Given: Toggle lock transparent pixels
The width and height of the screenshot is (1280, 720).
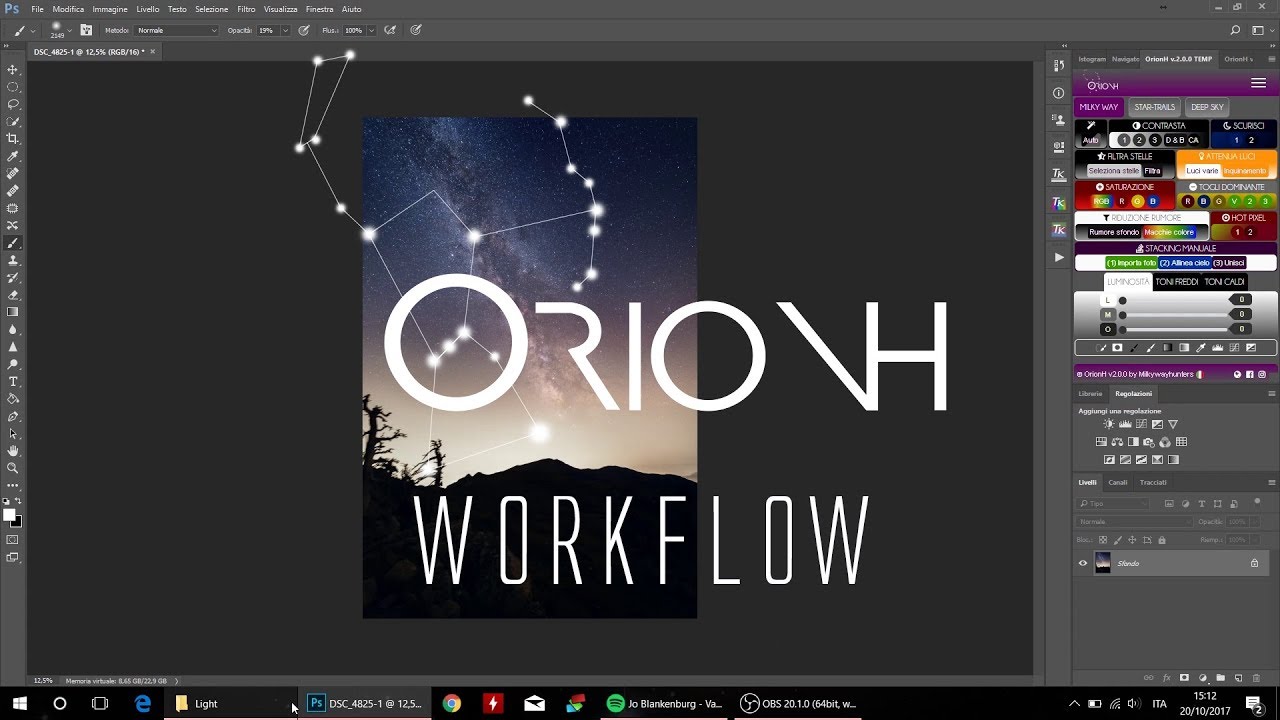Looking at the screenshot, I should click(x=1105, y=540).
